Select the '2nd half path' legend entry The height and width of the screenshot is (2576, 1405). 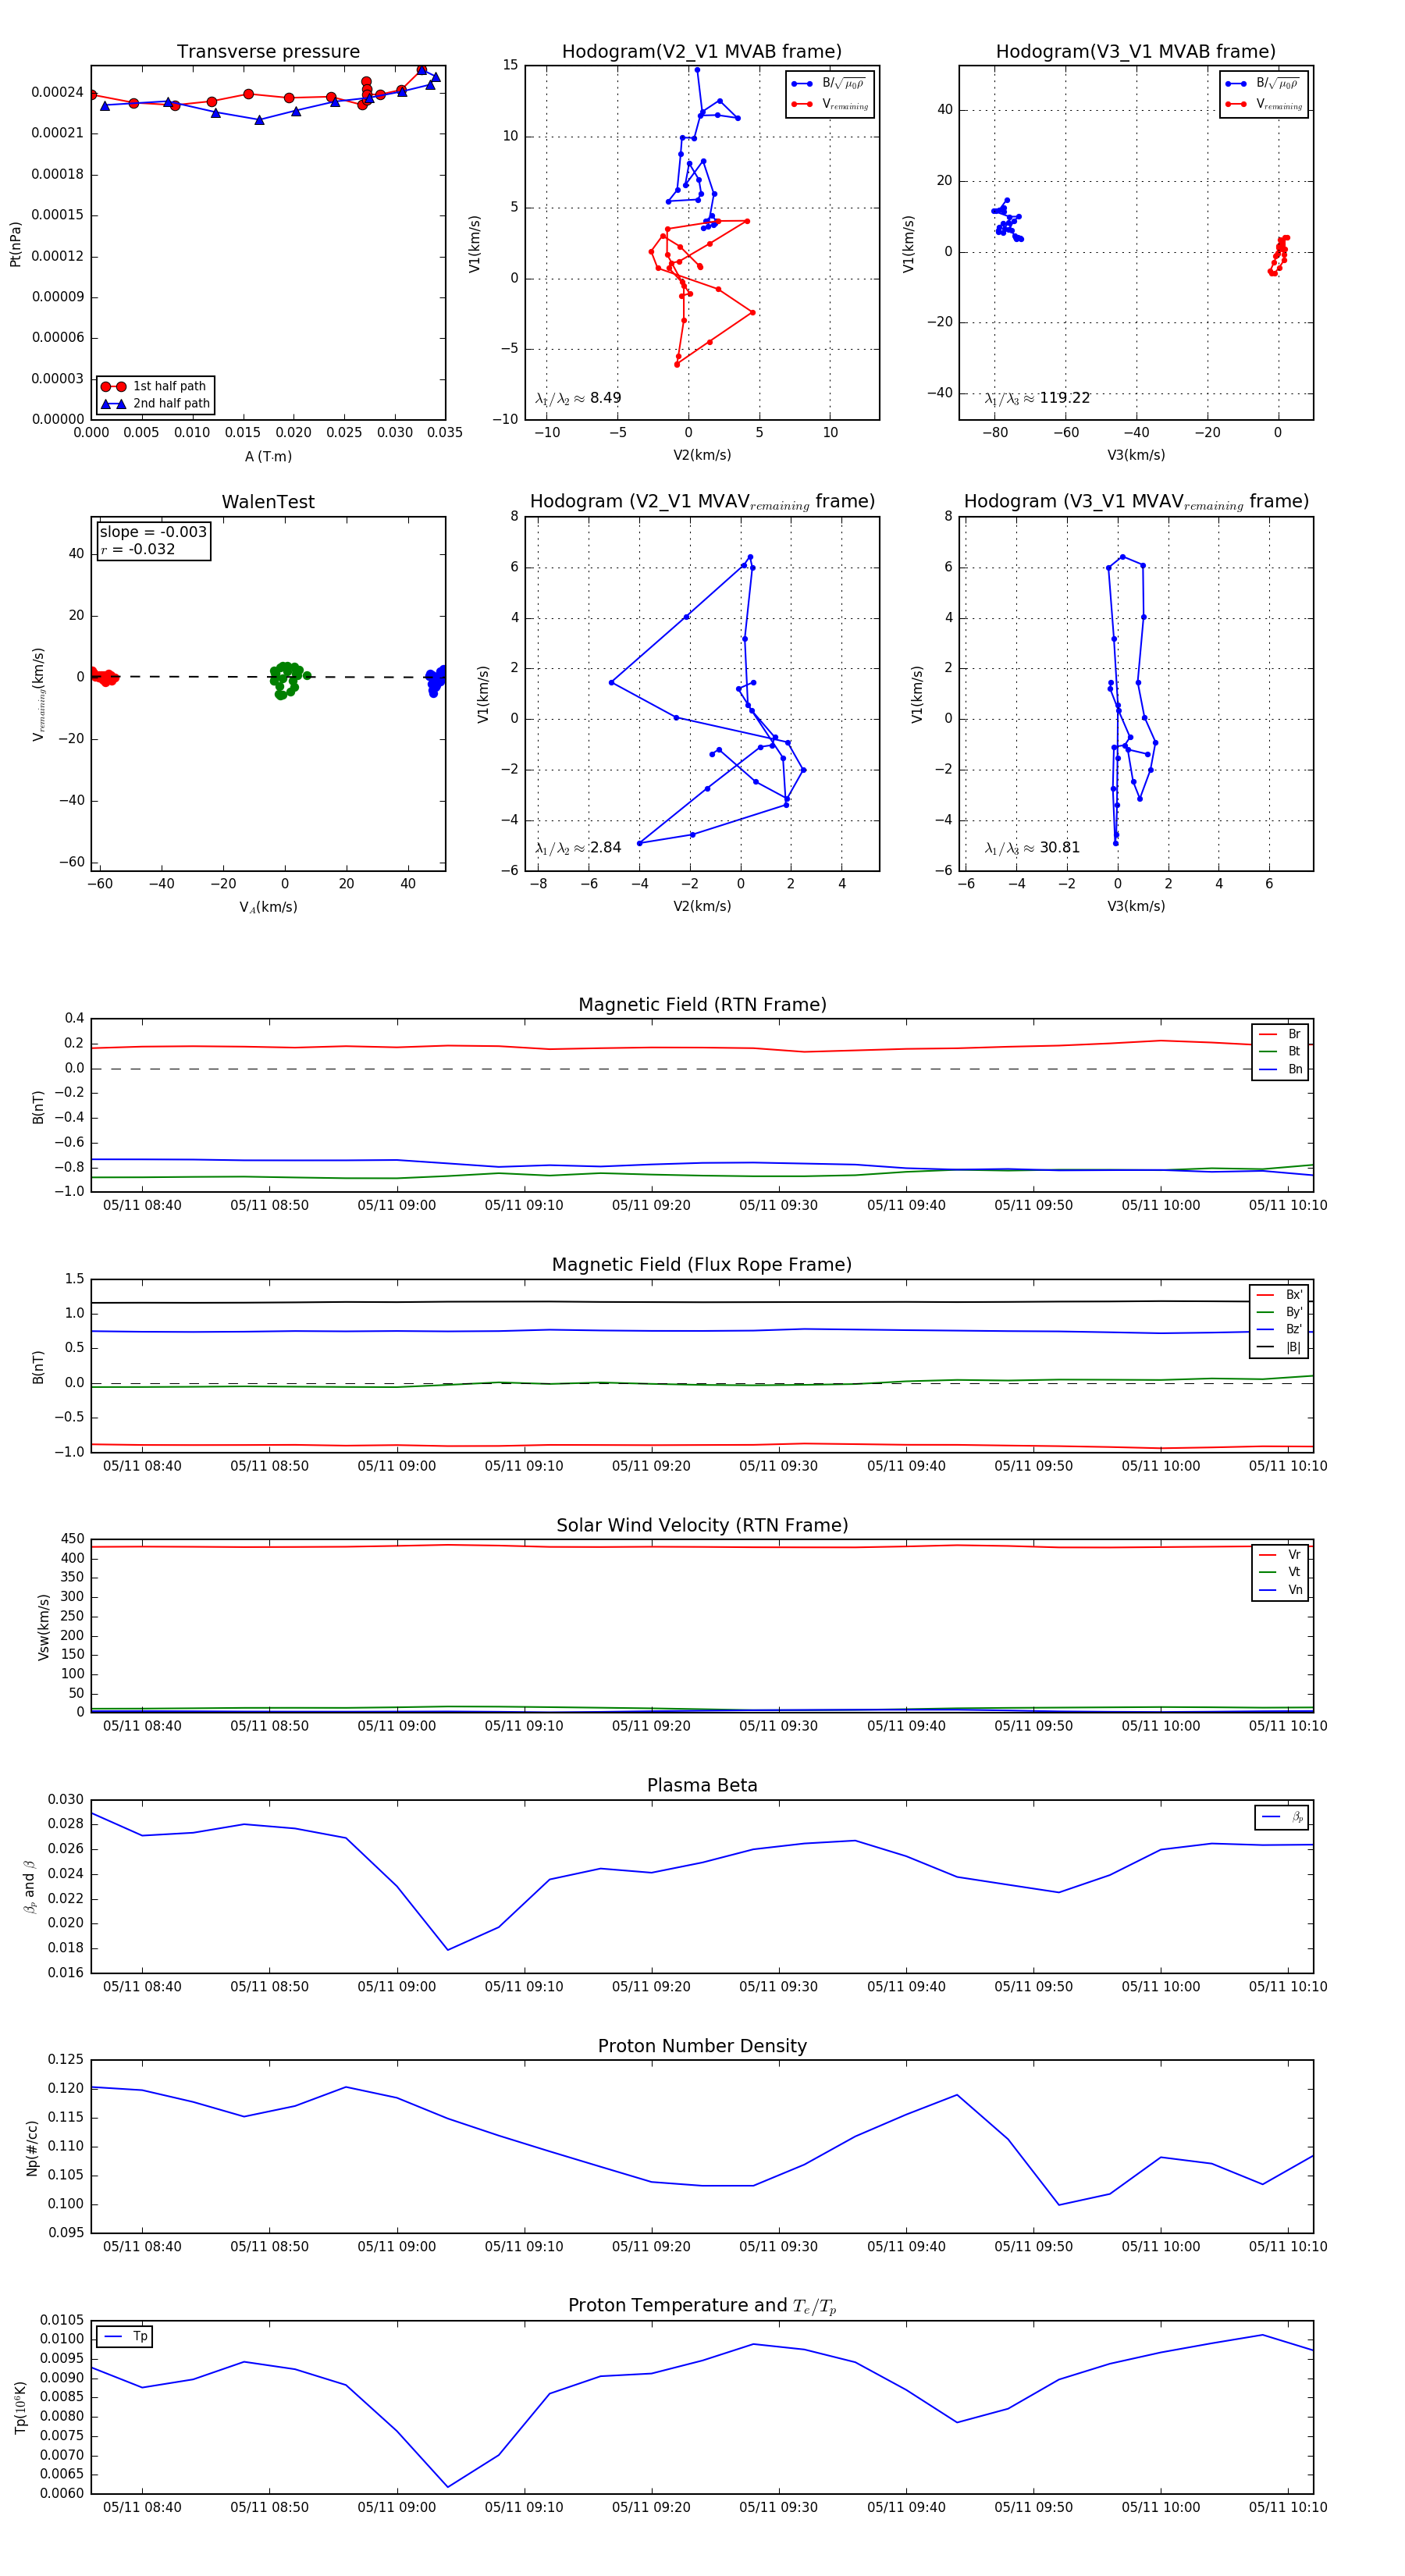[x=155, y=403]
